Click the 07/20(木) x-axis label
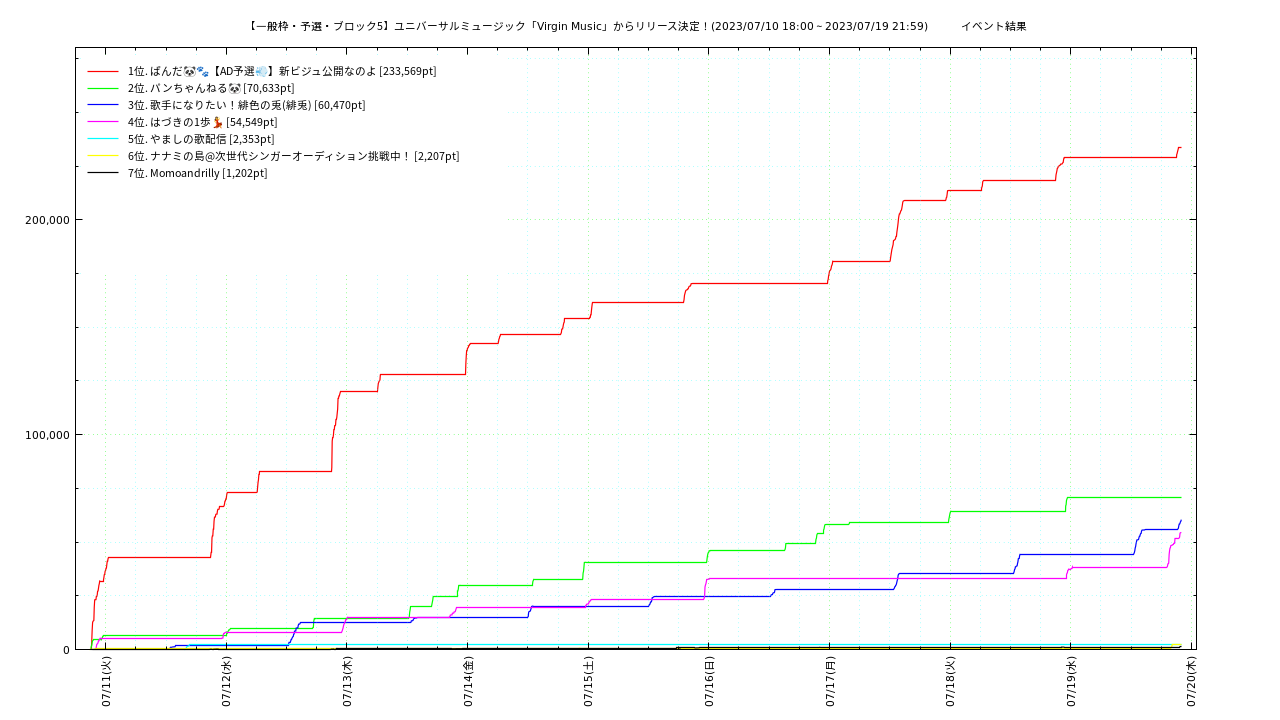The height and width of the screenshot is (720, 1280). (x=1191, y=682)
